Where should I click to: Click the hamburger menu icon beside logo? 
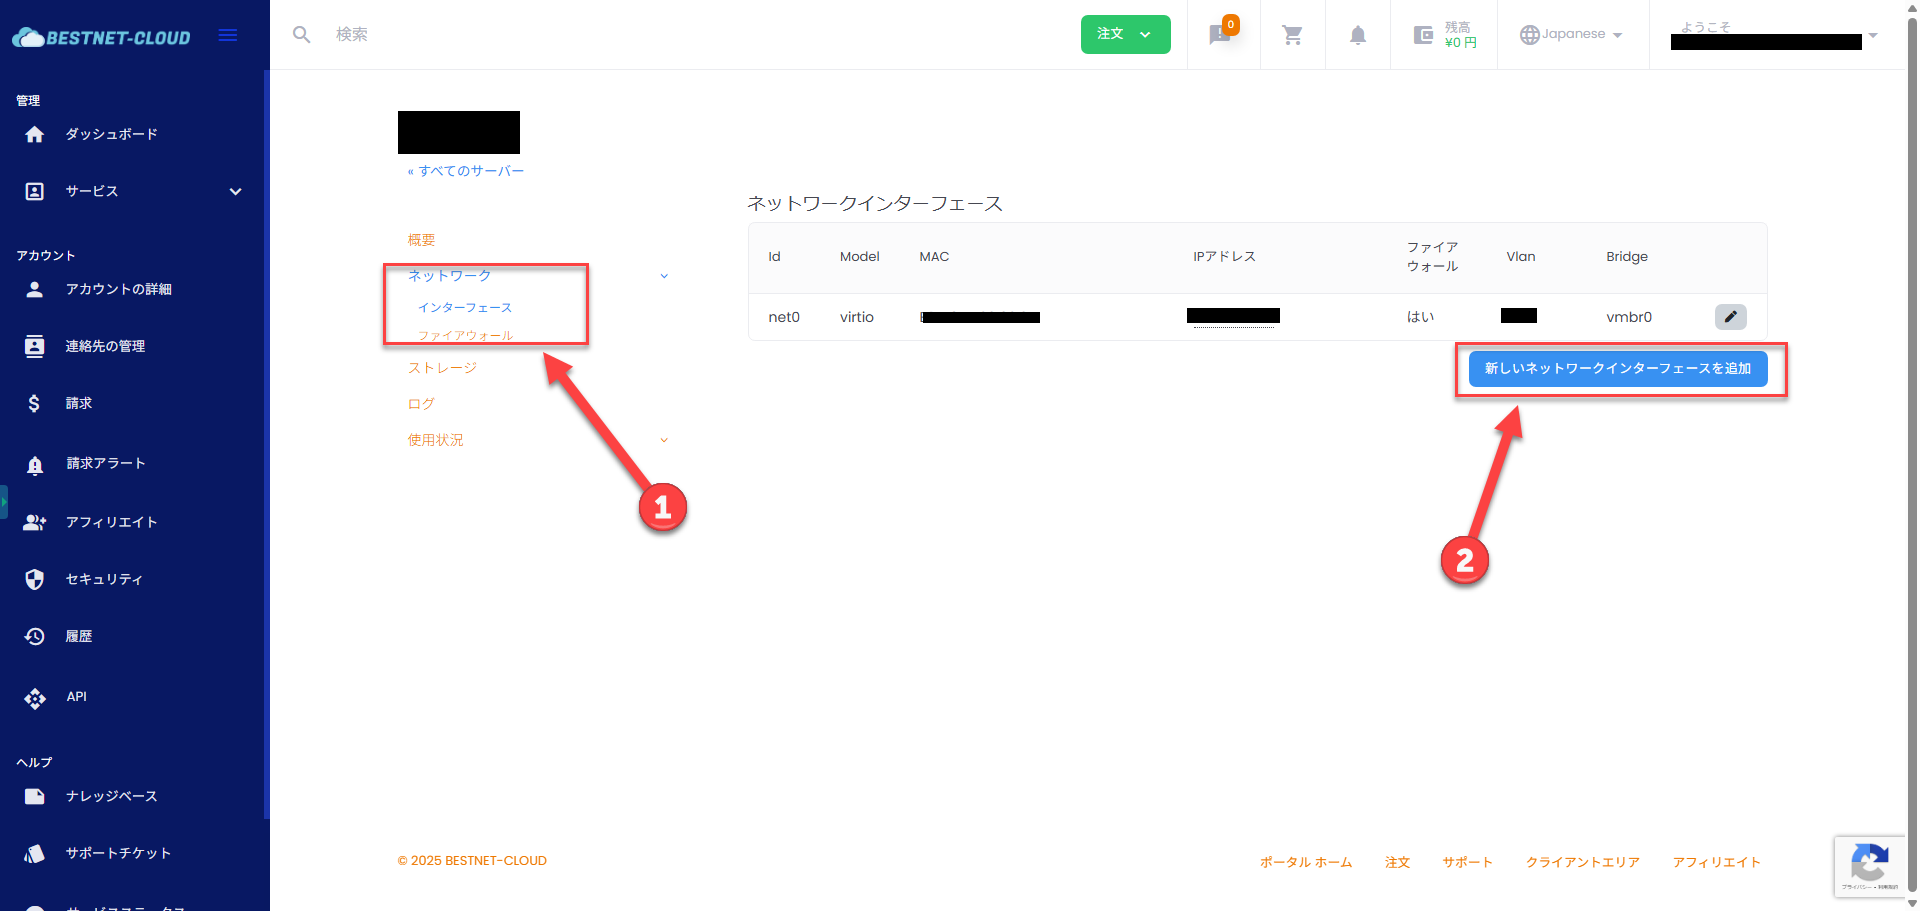click(x=228, y=36)
